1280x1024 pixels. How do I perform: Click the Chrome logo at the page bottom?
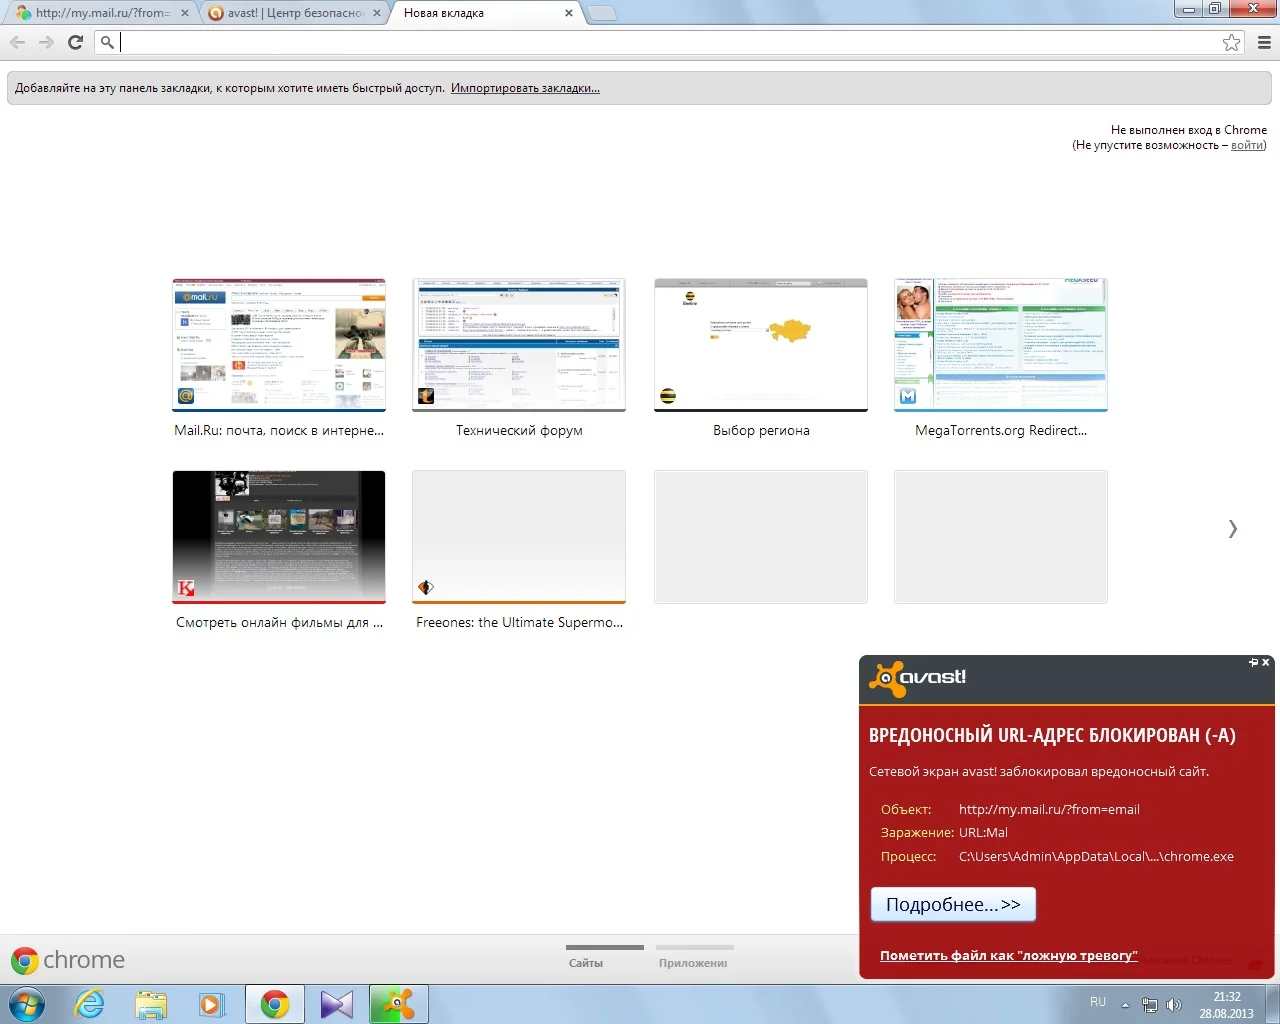68,960
